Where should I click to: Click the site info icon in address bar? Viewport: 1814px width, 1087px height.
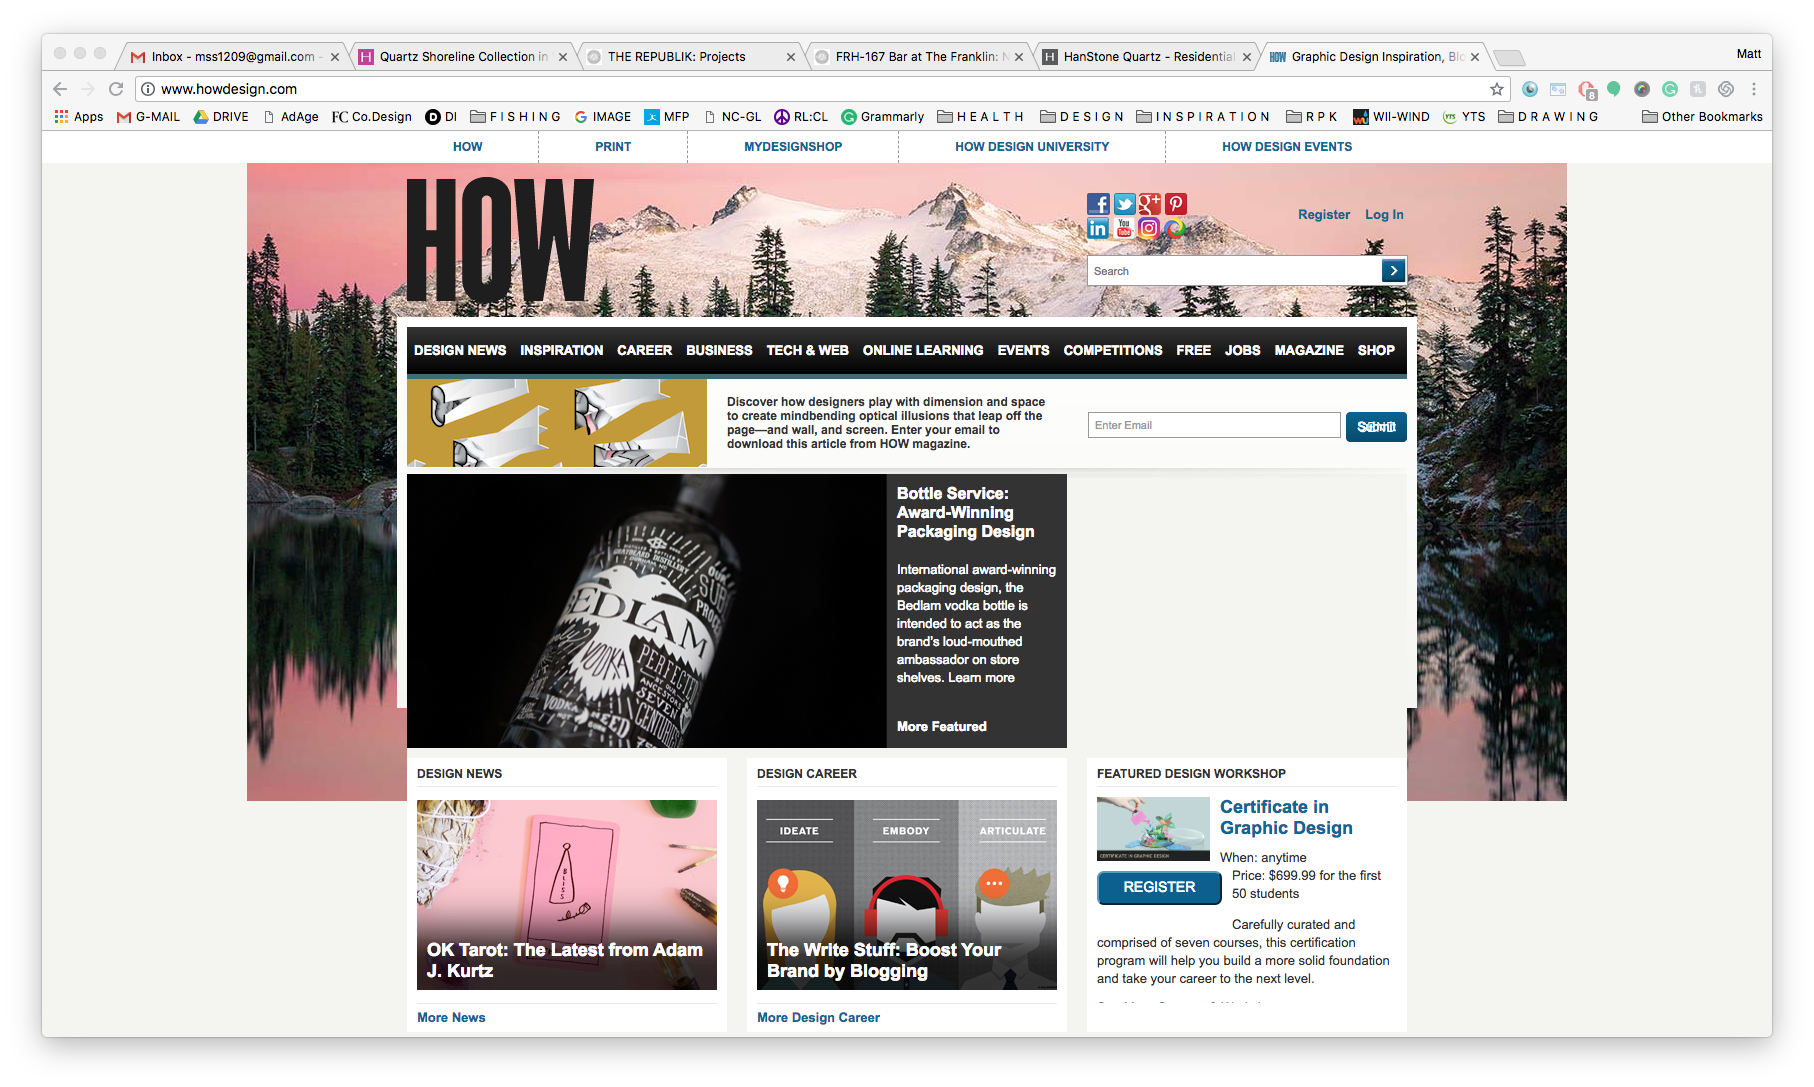tap(148, 89)
